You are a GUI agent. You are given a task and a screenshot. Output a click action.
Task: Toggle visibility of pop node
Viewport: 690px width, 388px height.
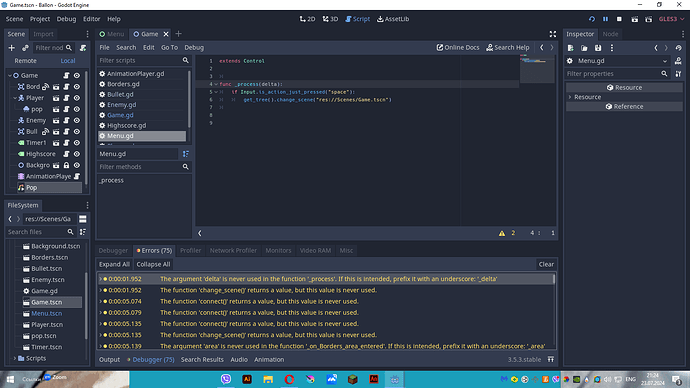coord(77,109)
